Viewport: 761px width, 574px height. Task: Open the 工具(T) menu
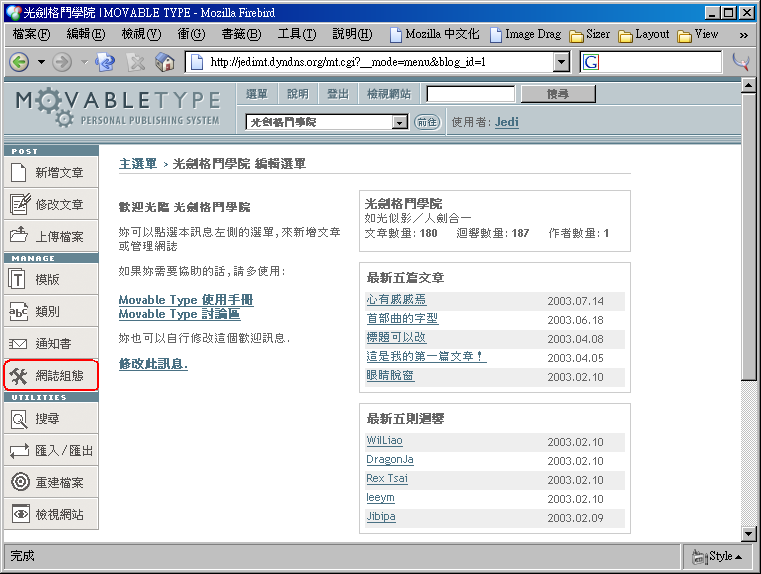click(x=297, y=34)
